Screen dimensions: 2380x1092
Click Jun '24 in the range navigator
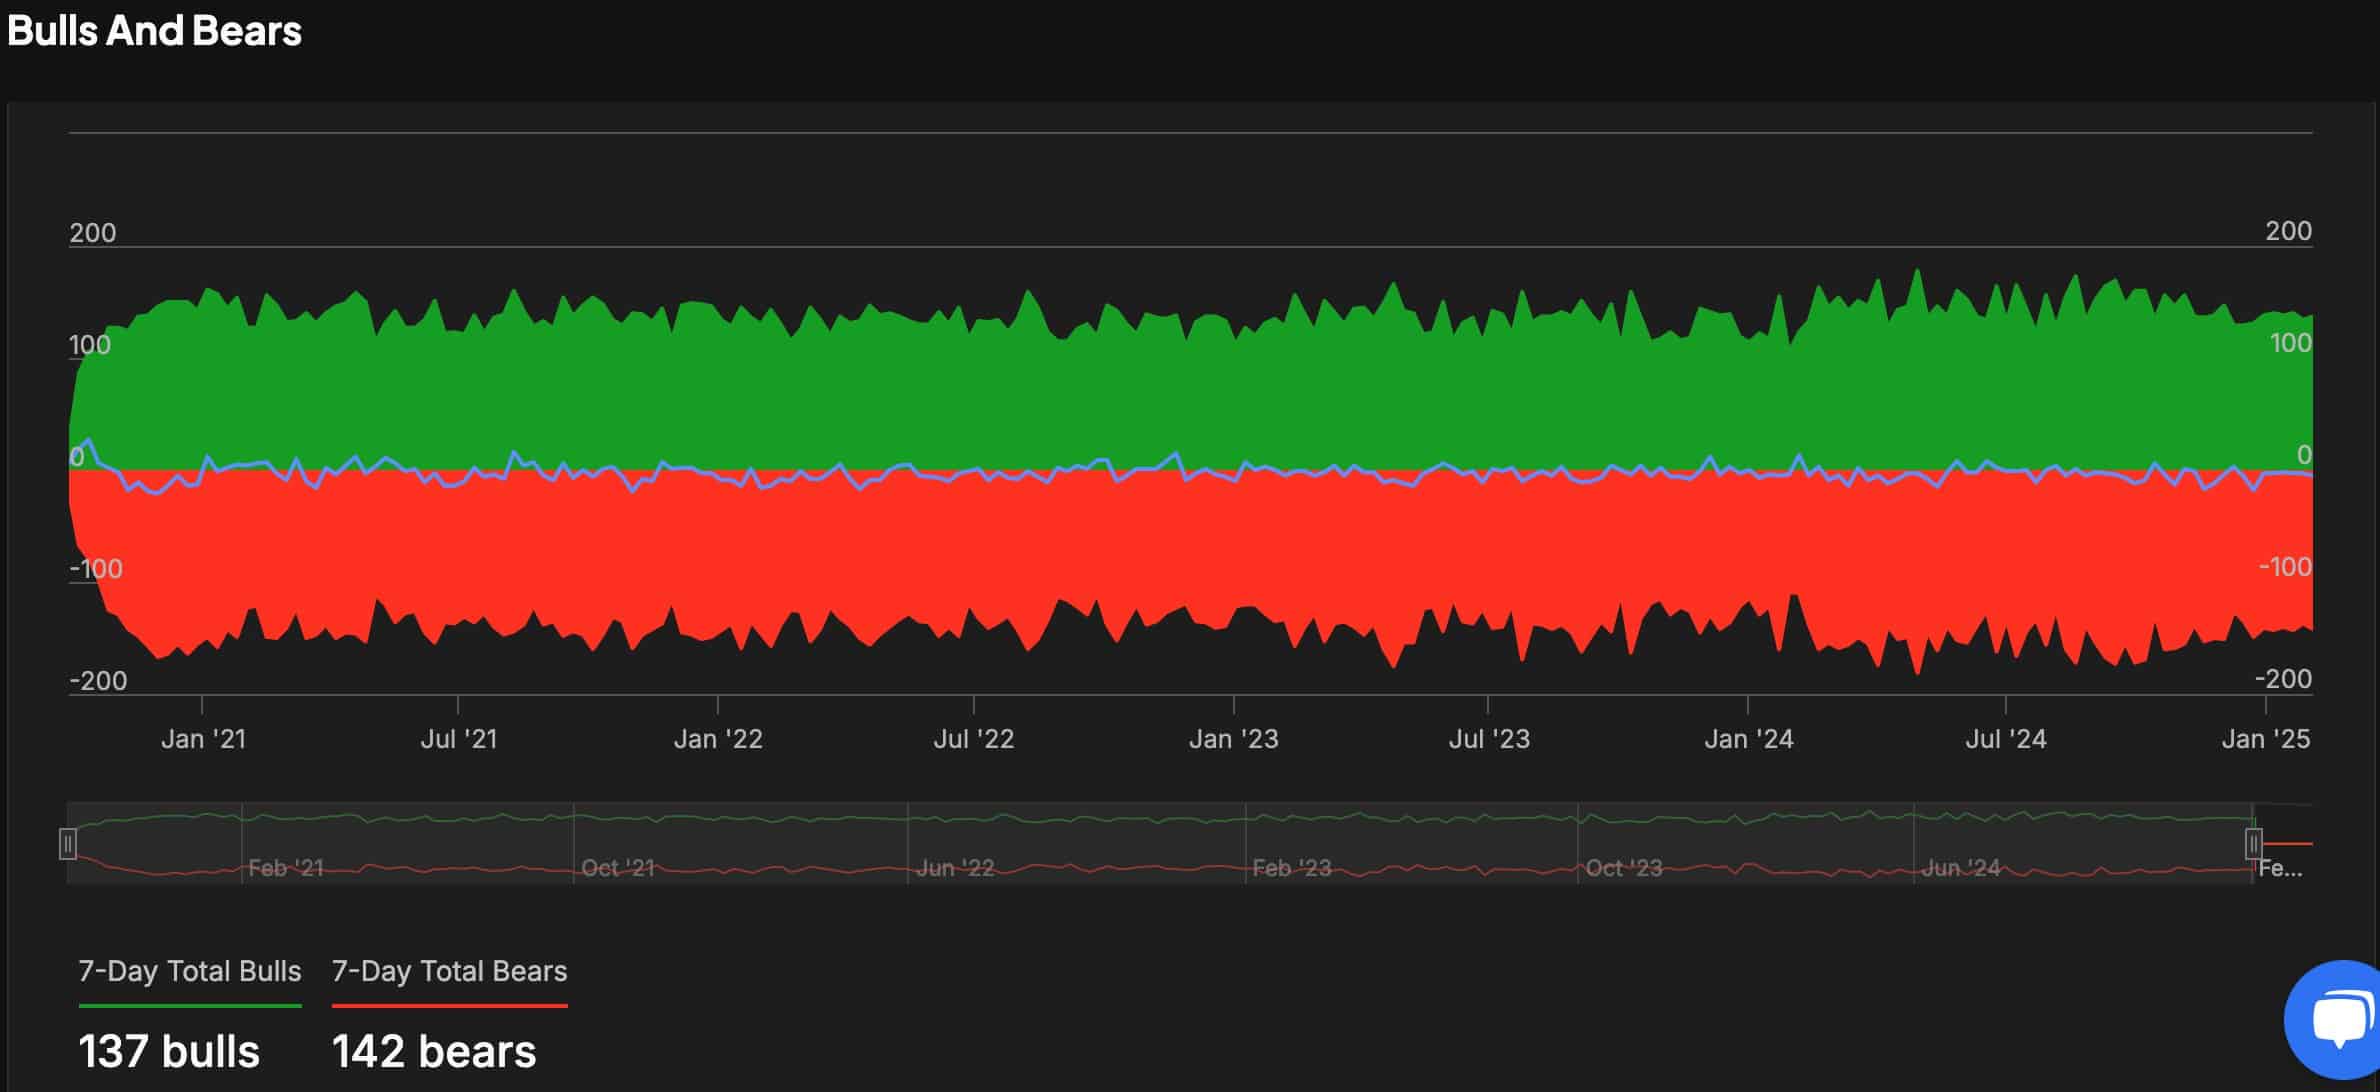[1960, 868]
